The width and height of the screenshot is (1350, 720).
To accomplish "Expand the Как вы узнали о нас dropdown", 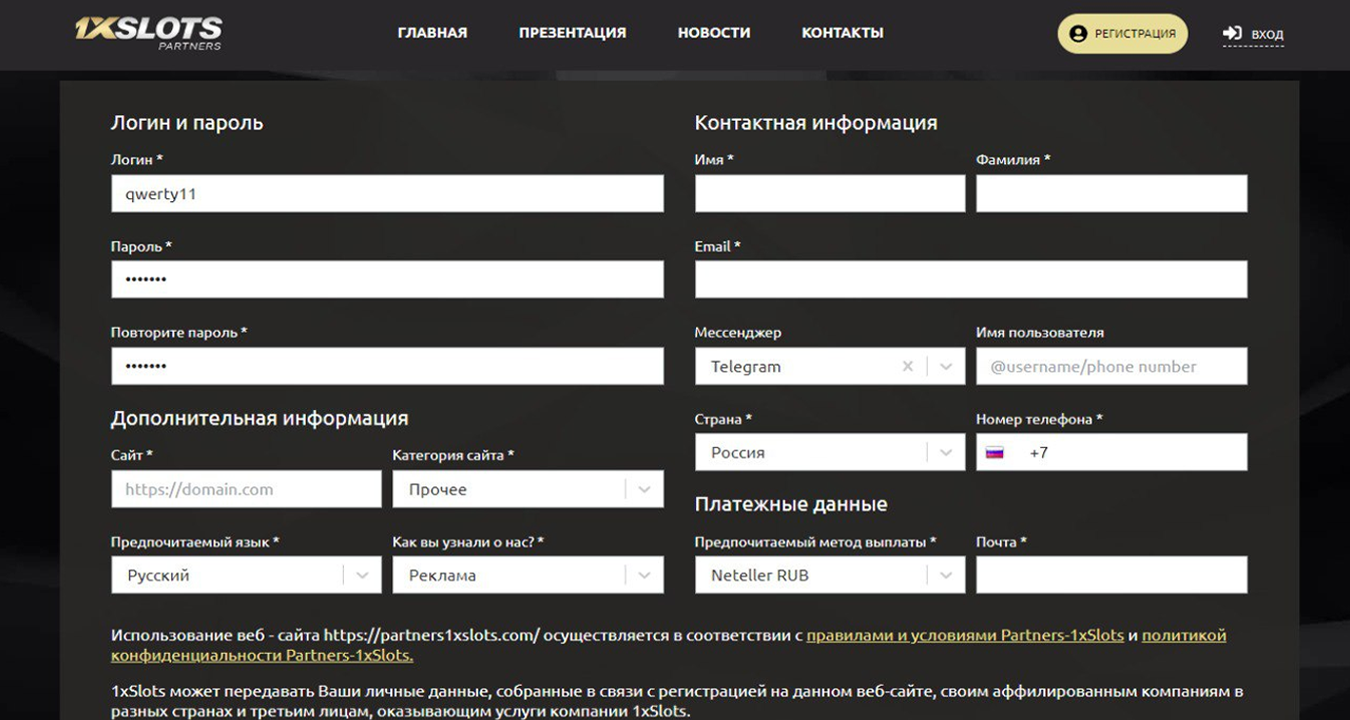I will click(527, 575).
